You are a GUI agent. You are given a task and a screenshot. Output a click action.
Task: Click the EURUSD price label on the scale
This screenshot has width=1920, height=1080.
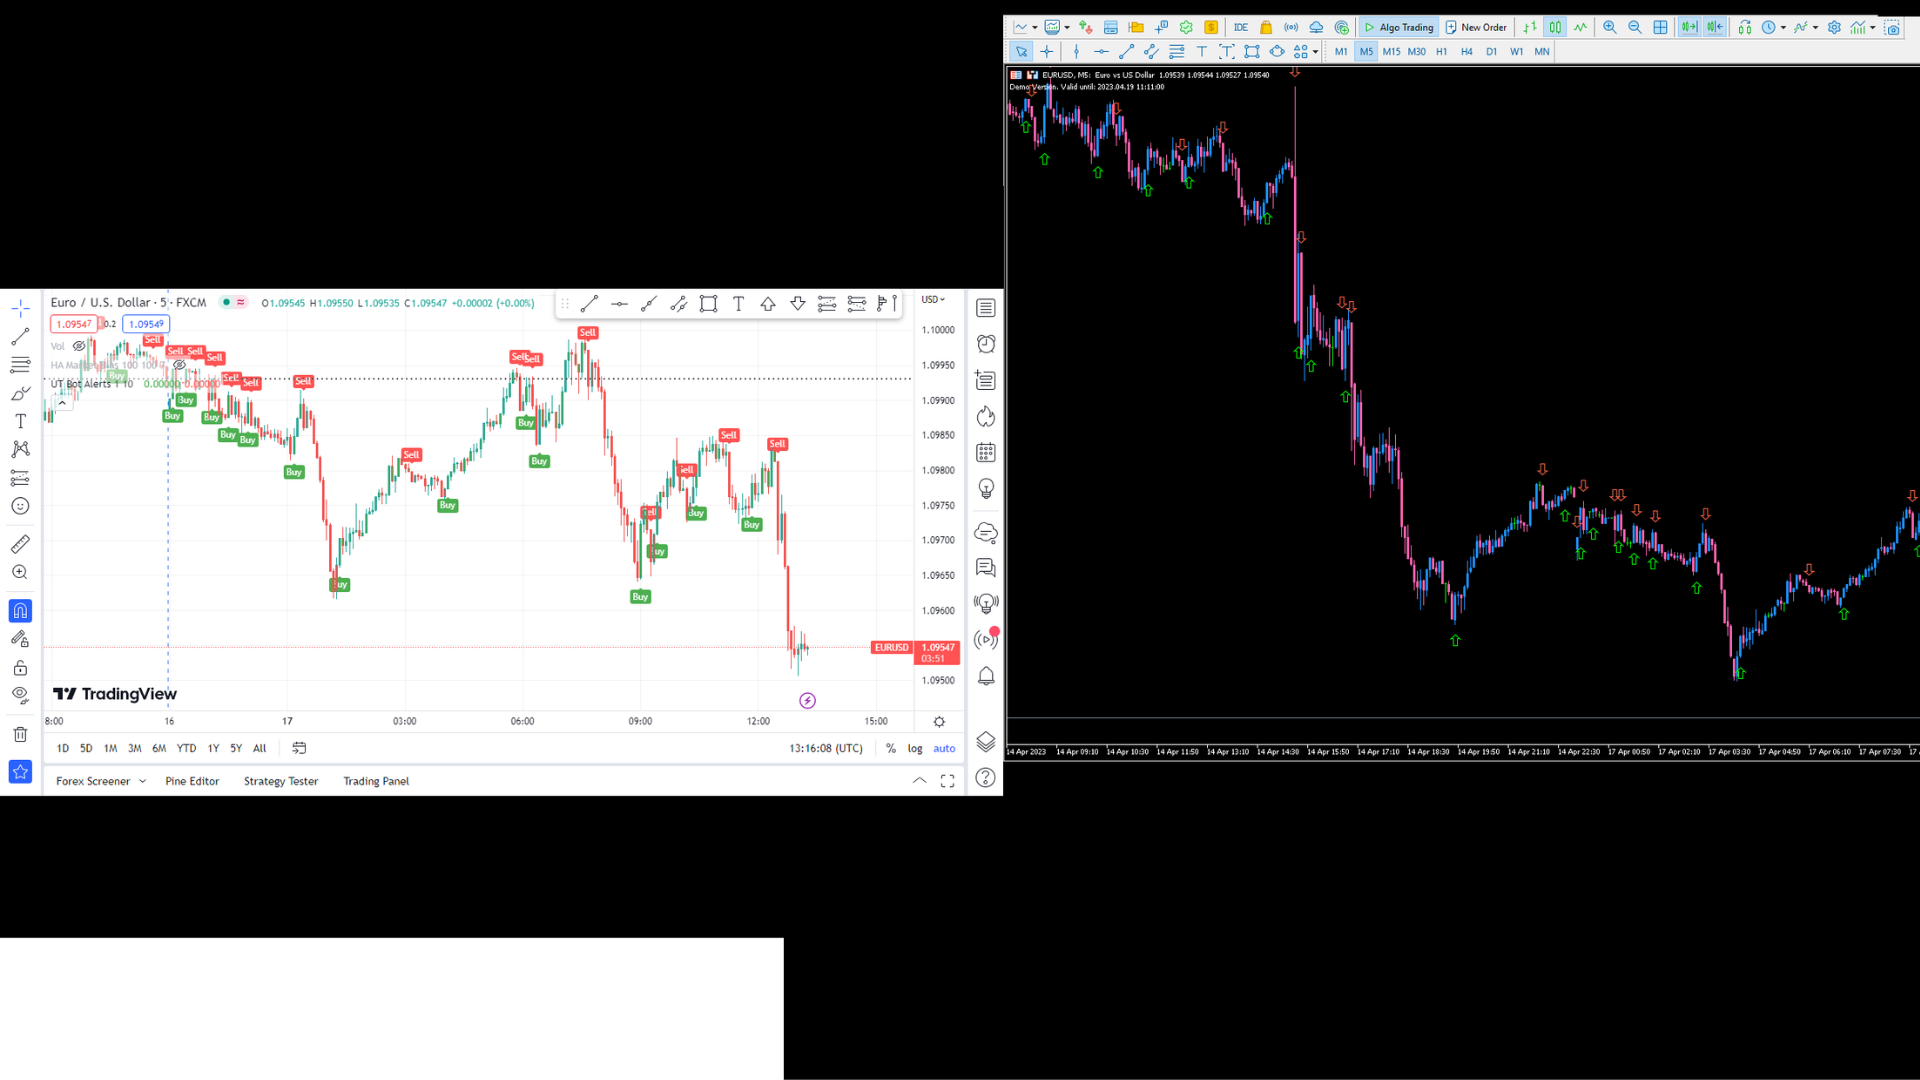point(891,647)
